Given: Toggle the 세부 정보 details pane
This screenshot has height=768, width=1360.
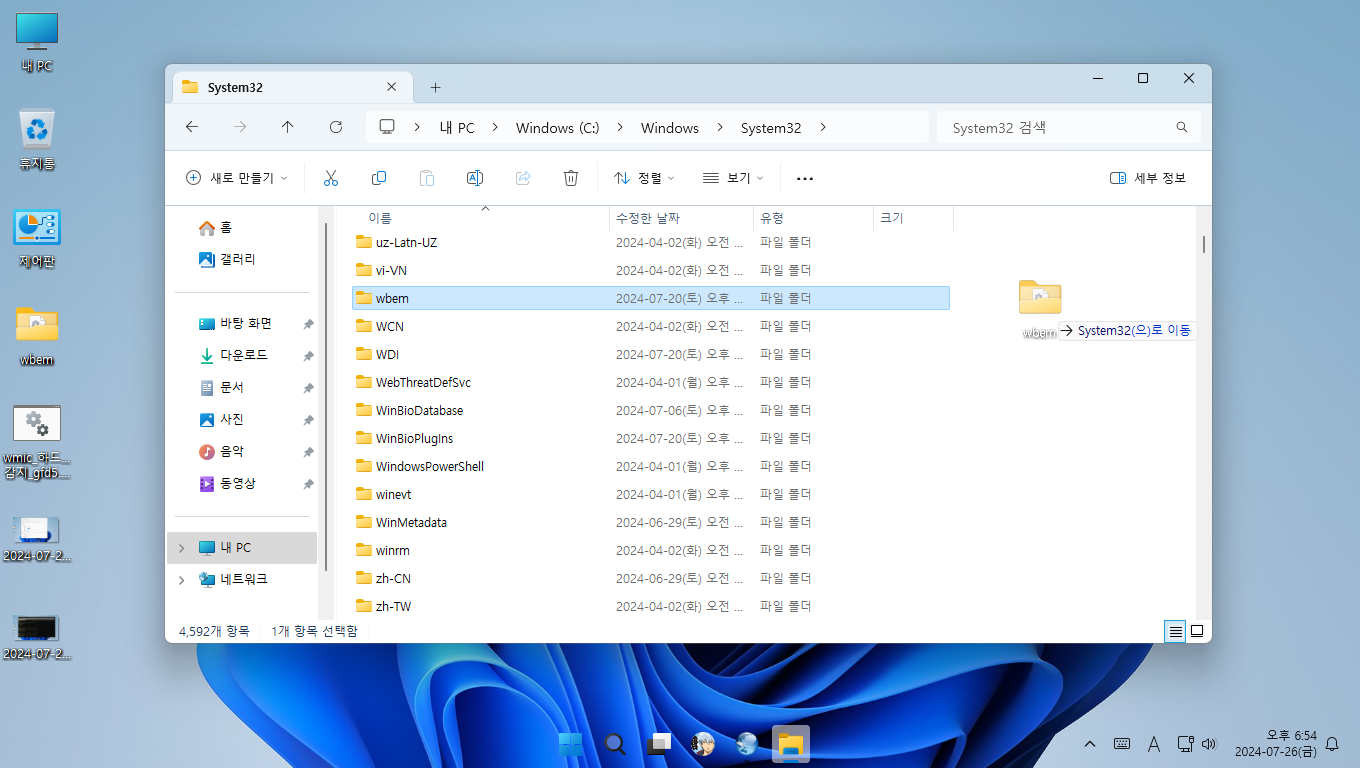Looking at the screenshot, I should pos(1148,178).
